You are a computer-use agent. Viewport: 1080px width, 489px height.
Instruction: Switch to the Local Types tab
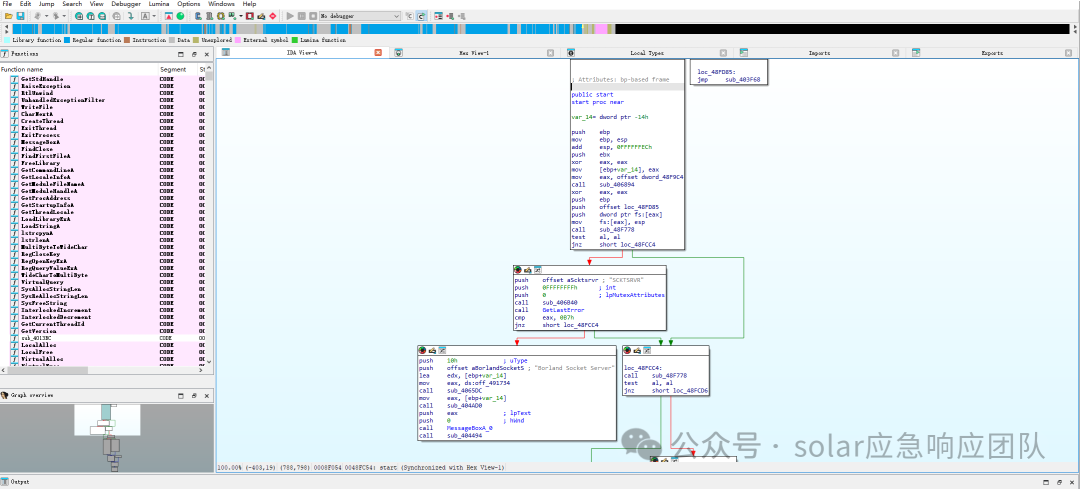pos(647,53)
